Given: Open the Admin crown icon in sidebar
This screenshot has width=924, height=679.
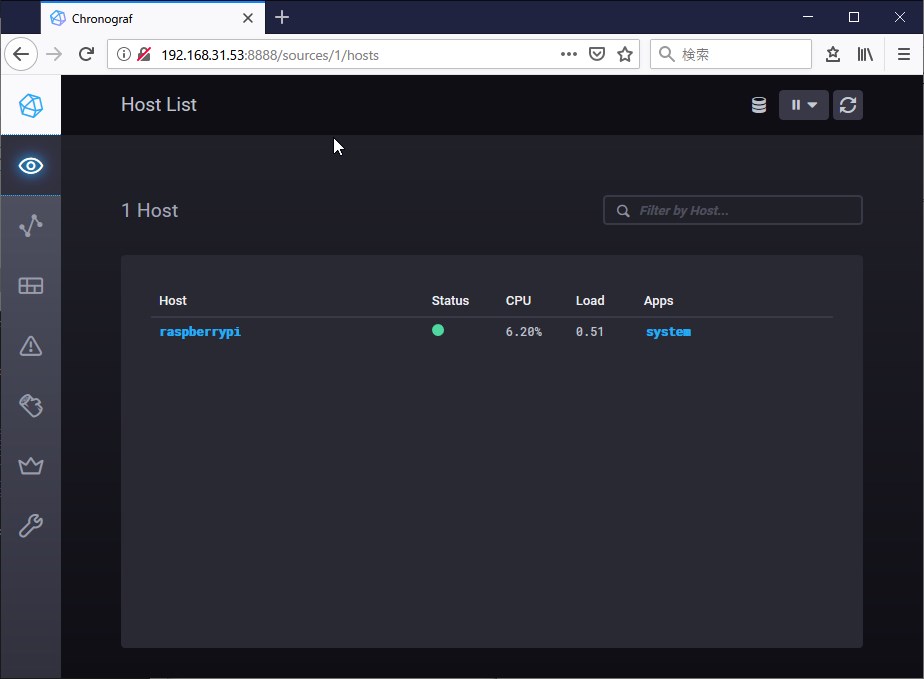Looking at the screenshot, I should coord(31,466).
